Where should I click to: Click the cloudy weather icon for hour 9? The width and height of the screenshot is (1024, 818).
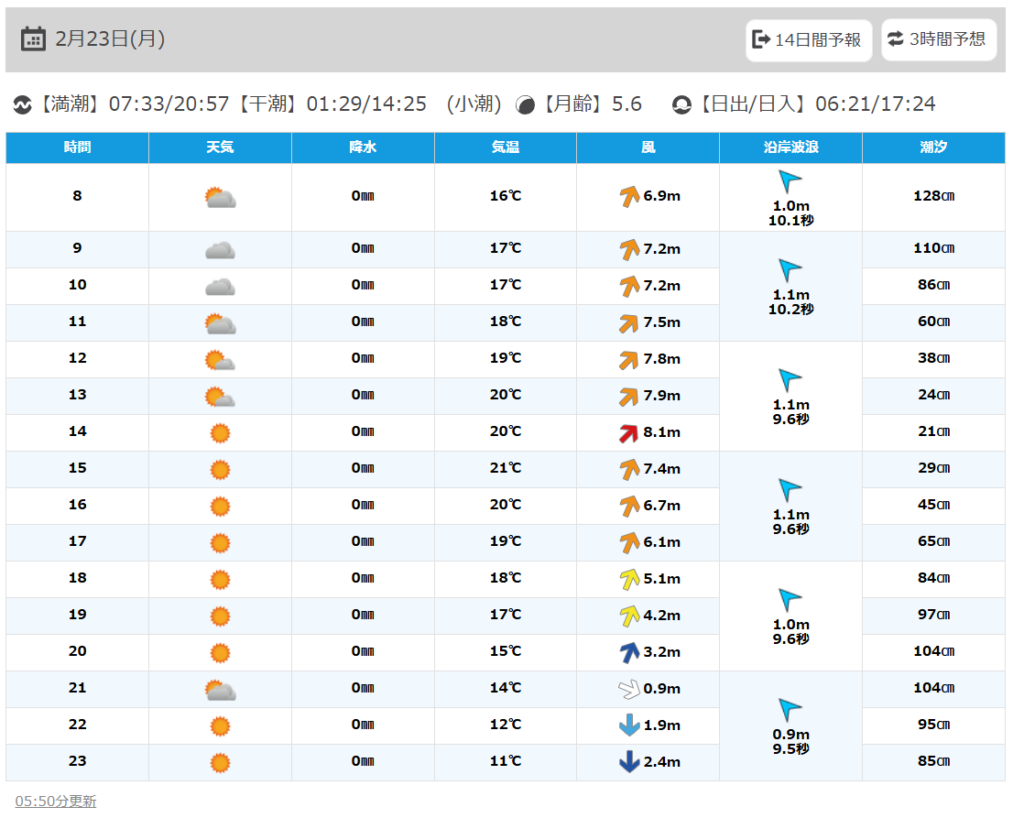coord(220,249)
